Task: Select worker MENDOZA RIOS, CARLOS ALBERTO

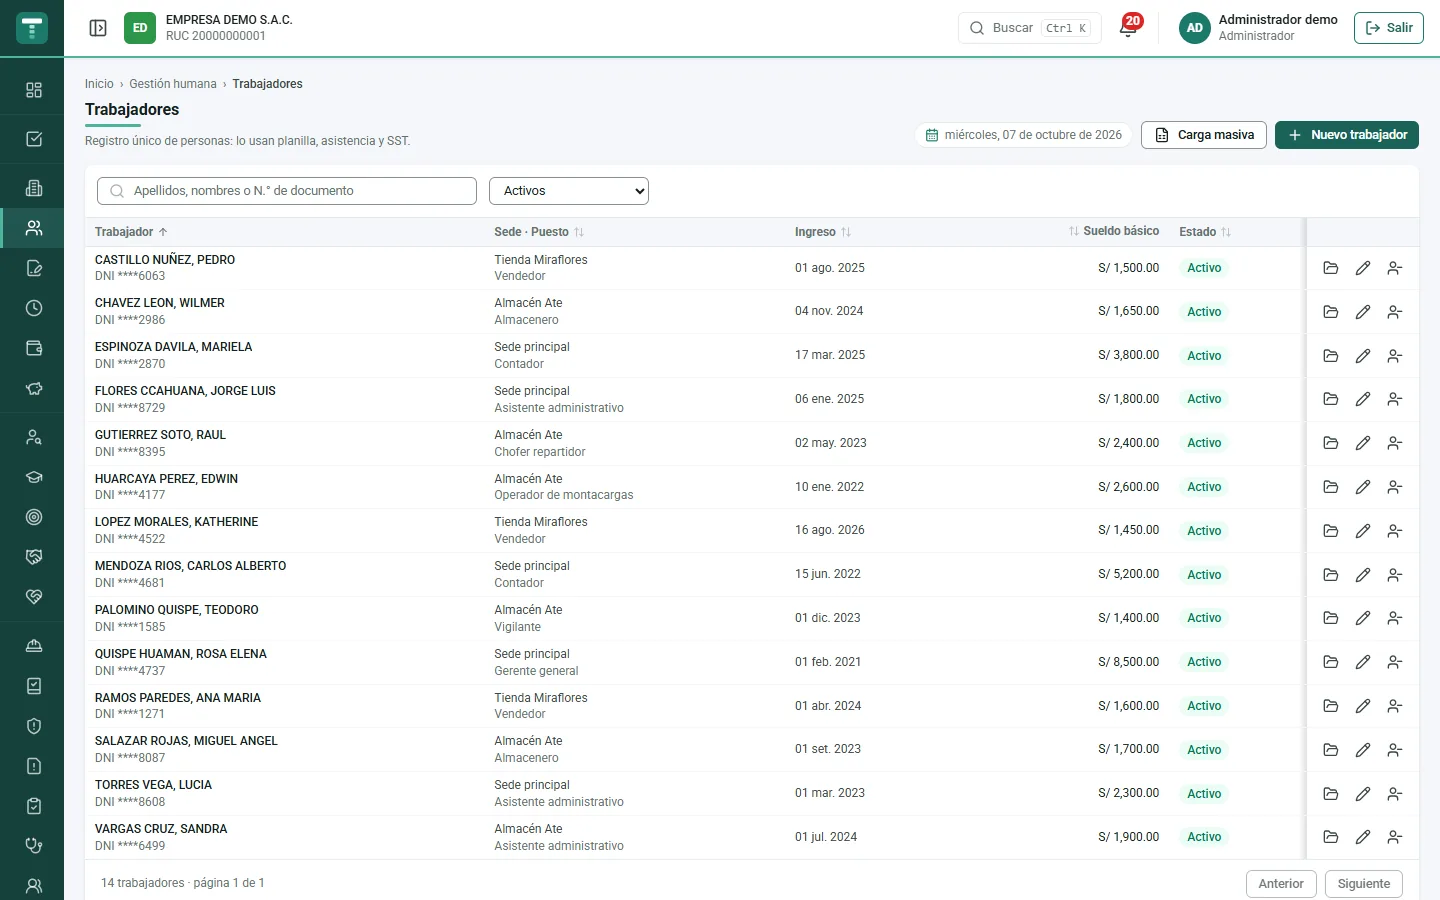Action: (x=190, y=566)
